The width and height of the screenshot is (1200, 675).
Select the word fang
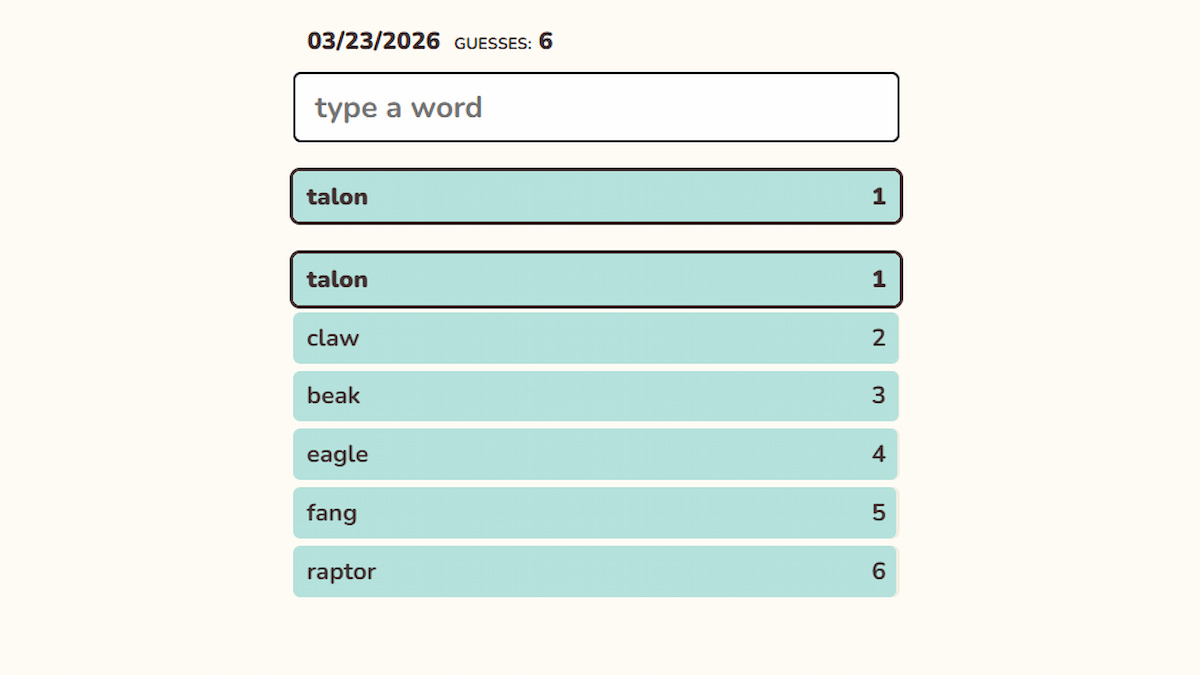pos(332,513)
